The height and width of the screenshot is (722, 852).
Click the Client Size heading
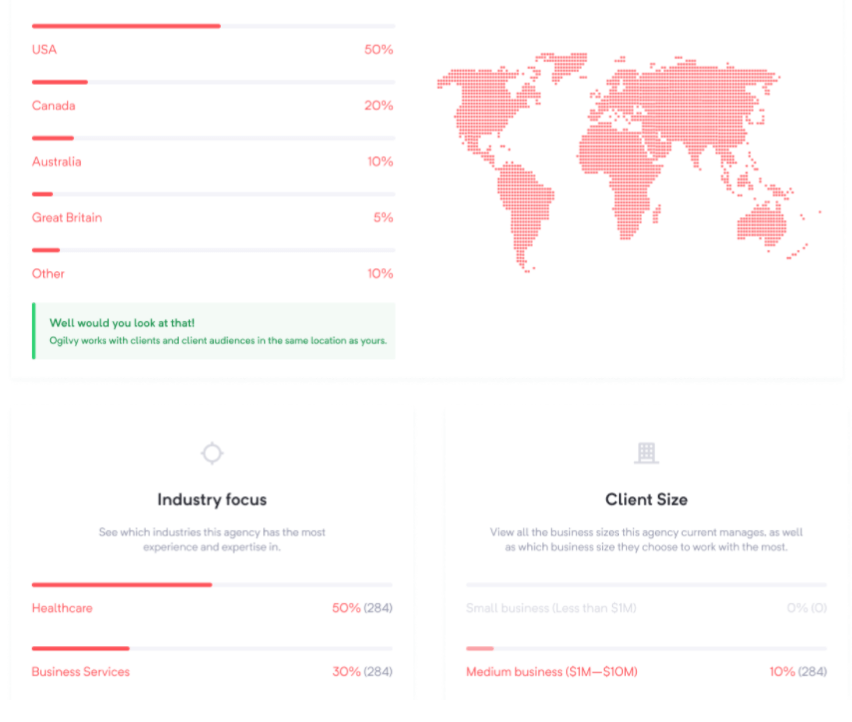pyautogui.click(x=646, y=499)
